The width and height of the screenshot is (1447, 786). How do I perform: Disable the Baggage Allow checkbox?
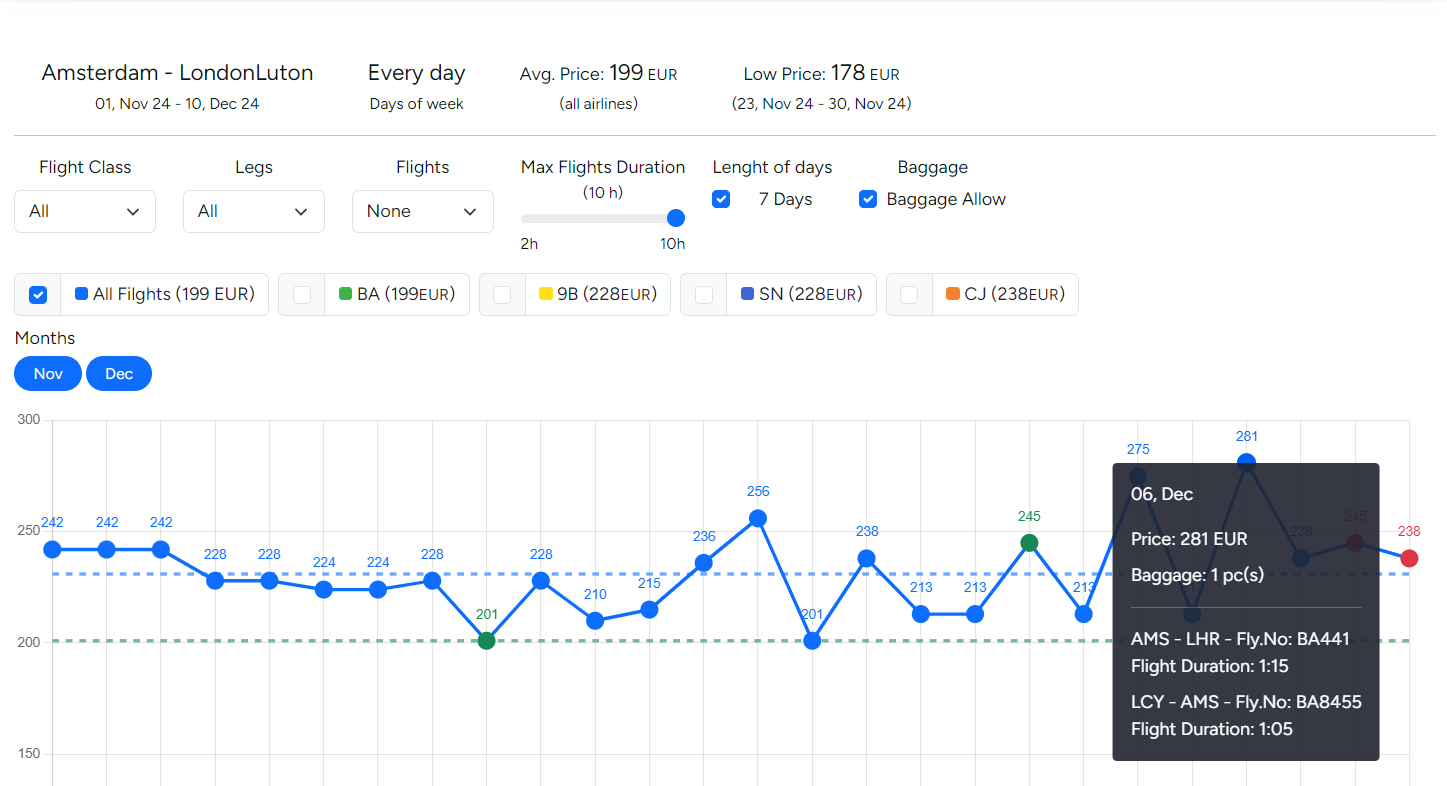click(868, 199)
